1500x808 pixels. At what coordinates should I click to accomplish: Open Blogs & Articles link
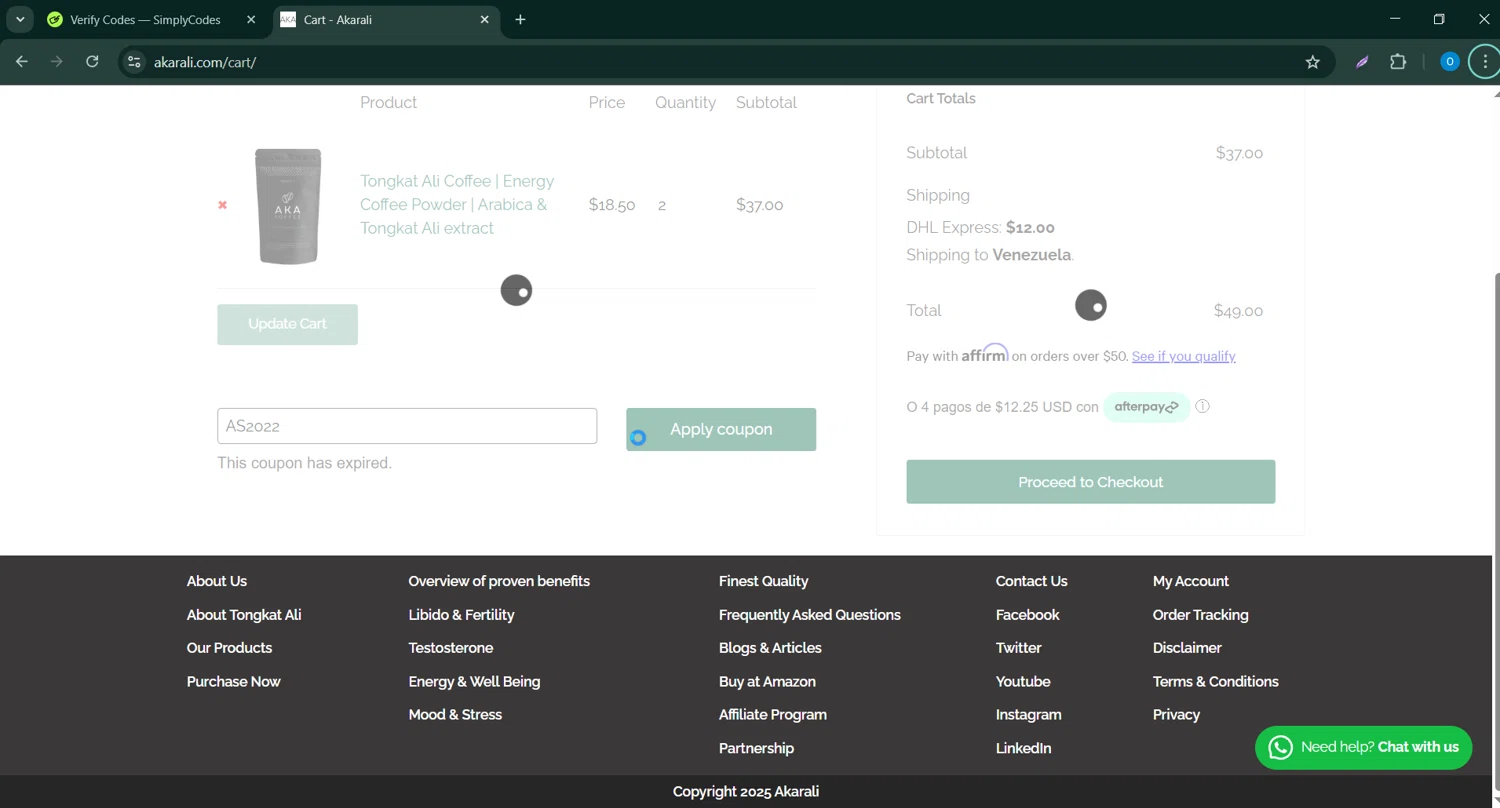point(770,648)
